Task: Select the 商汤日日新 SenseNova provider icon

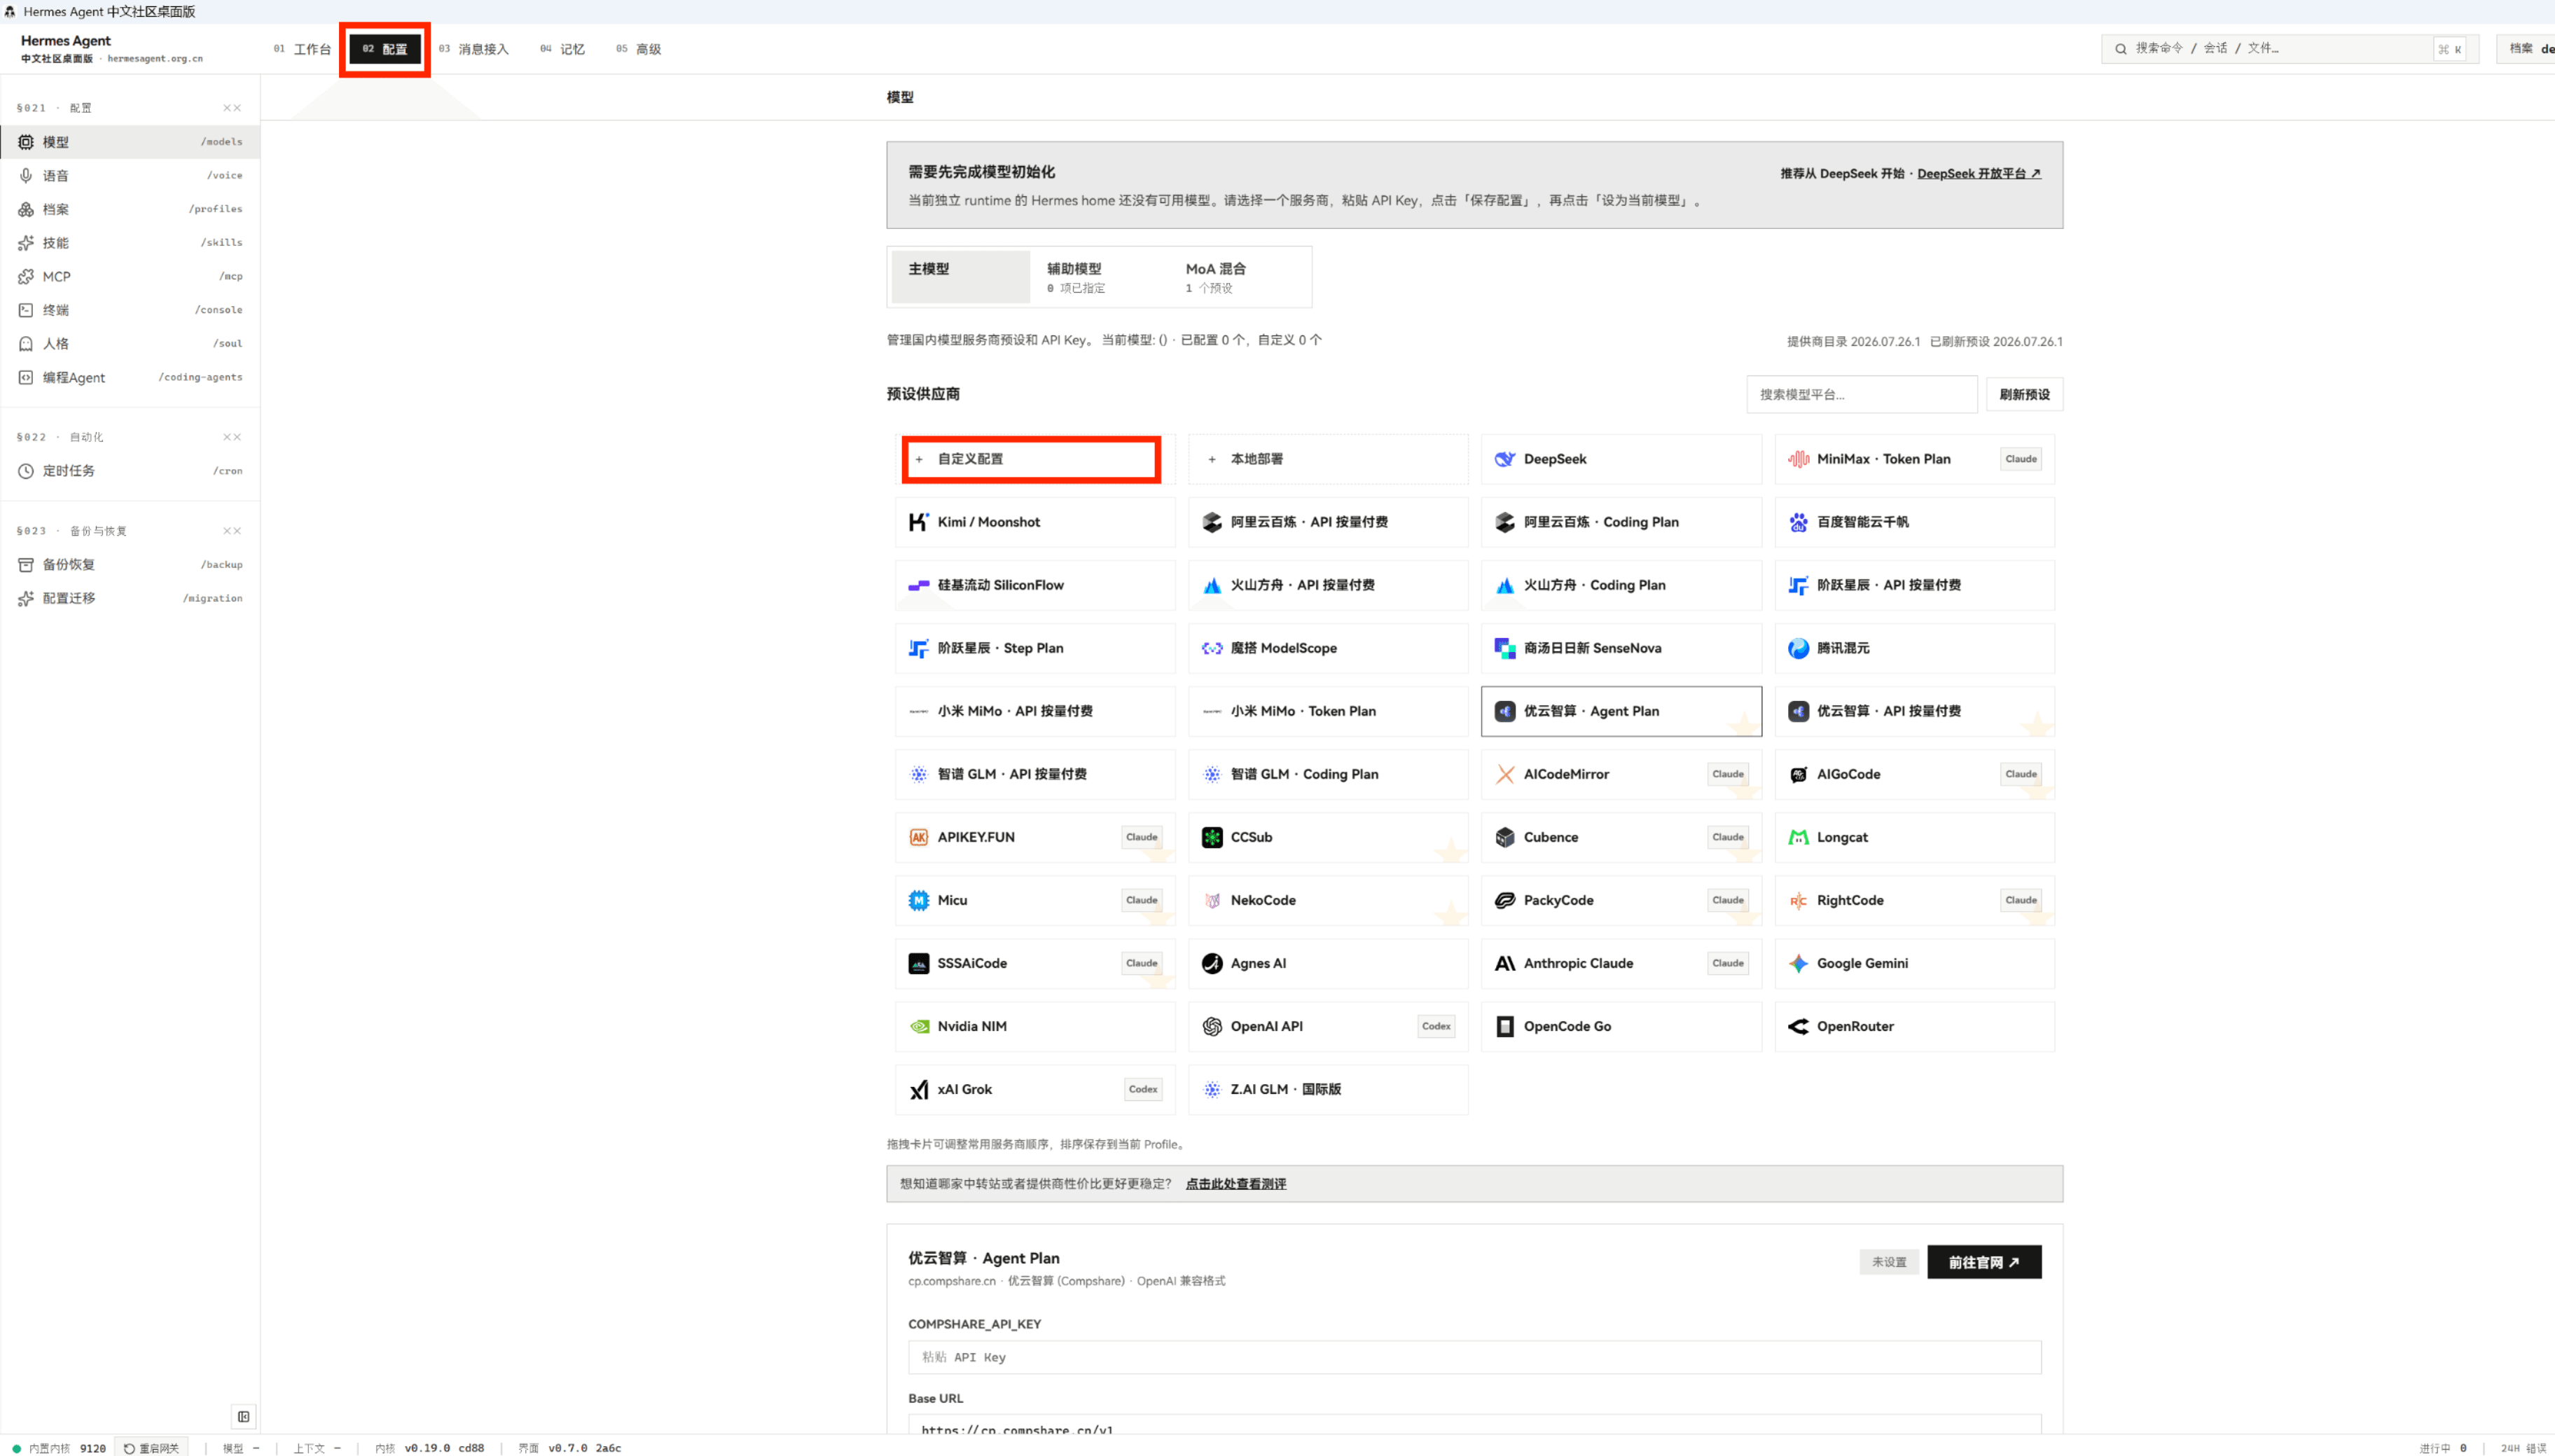Action: pyautogui.click(x=1505, y=648)
